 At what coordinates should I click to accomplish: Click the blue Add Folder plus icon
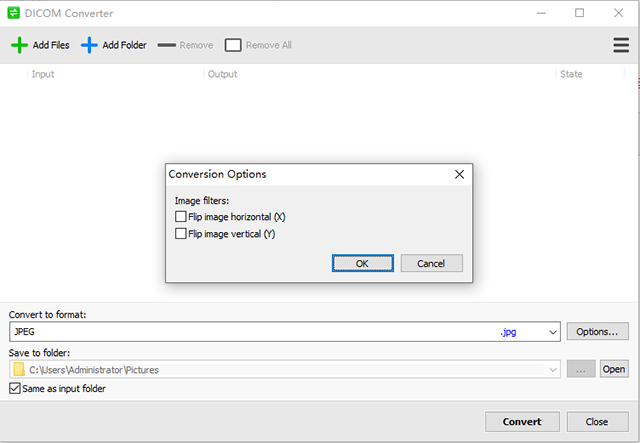tap(90, 45)
